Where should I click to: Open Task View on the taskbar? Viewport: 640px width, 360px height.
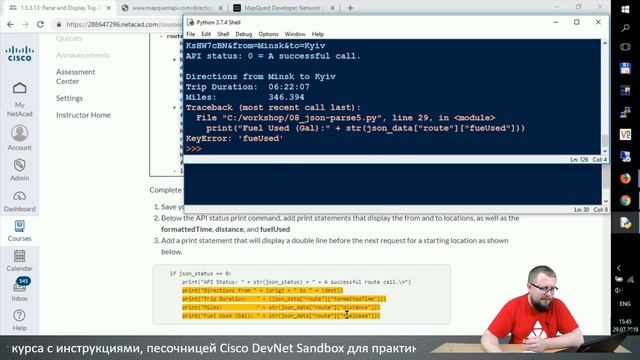625,47
